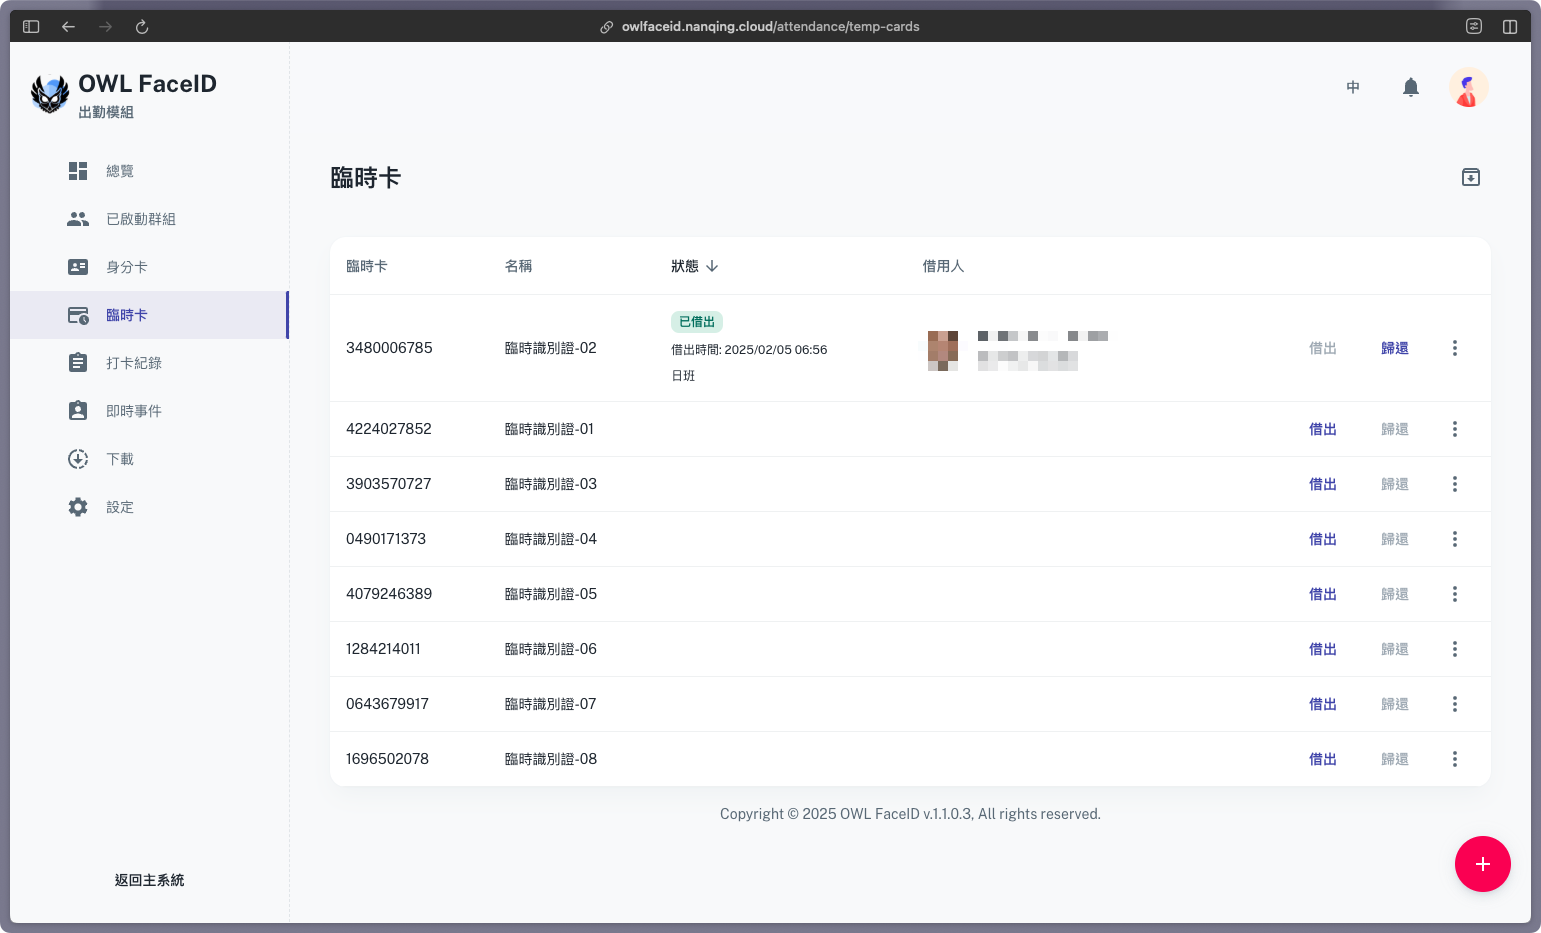Navigate to 設定 in the sidebar
Image resolution: width=1541 pixels, height=933 pixels.
[120, 507]
